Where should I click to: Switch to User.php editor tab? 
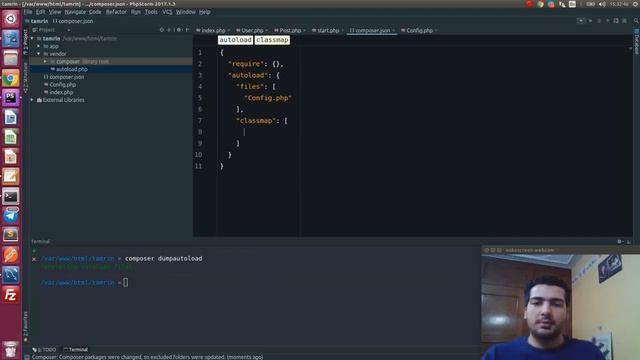[252, 30]
